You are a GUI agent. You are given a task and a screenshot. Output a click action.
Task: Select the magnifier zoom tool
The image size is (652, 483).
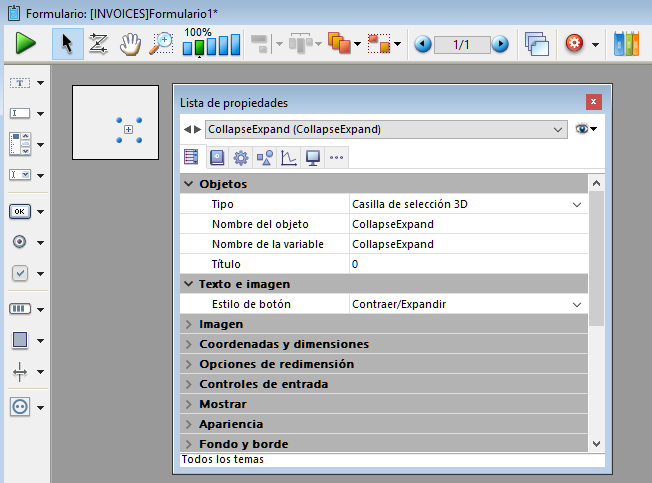click(x=160, y=44)
